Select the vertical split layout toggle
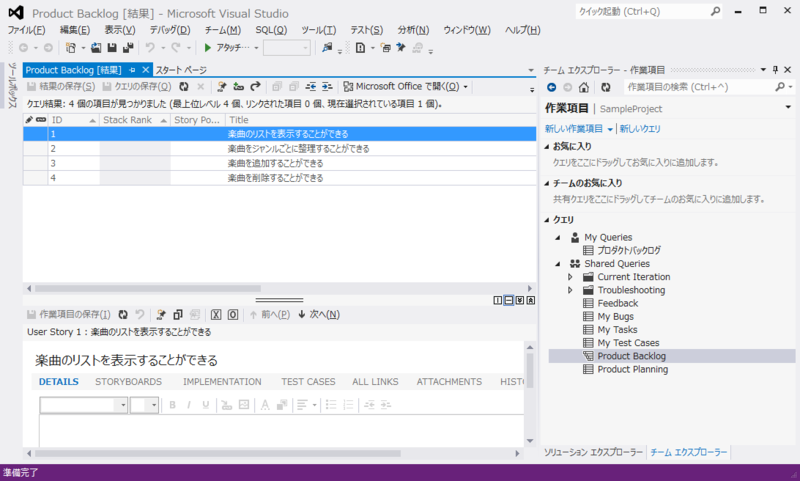The width and height of the screenshot is (800, 481). click(x=498, y=300)
